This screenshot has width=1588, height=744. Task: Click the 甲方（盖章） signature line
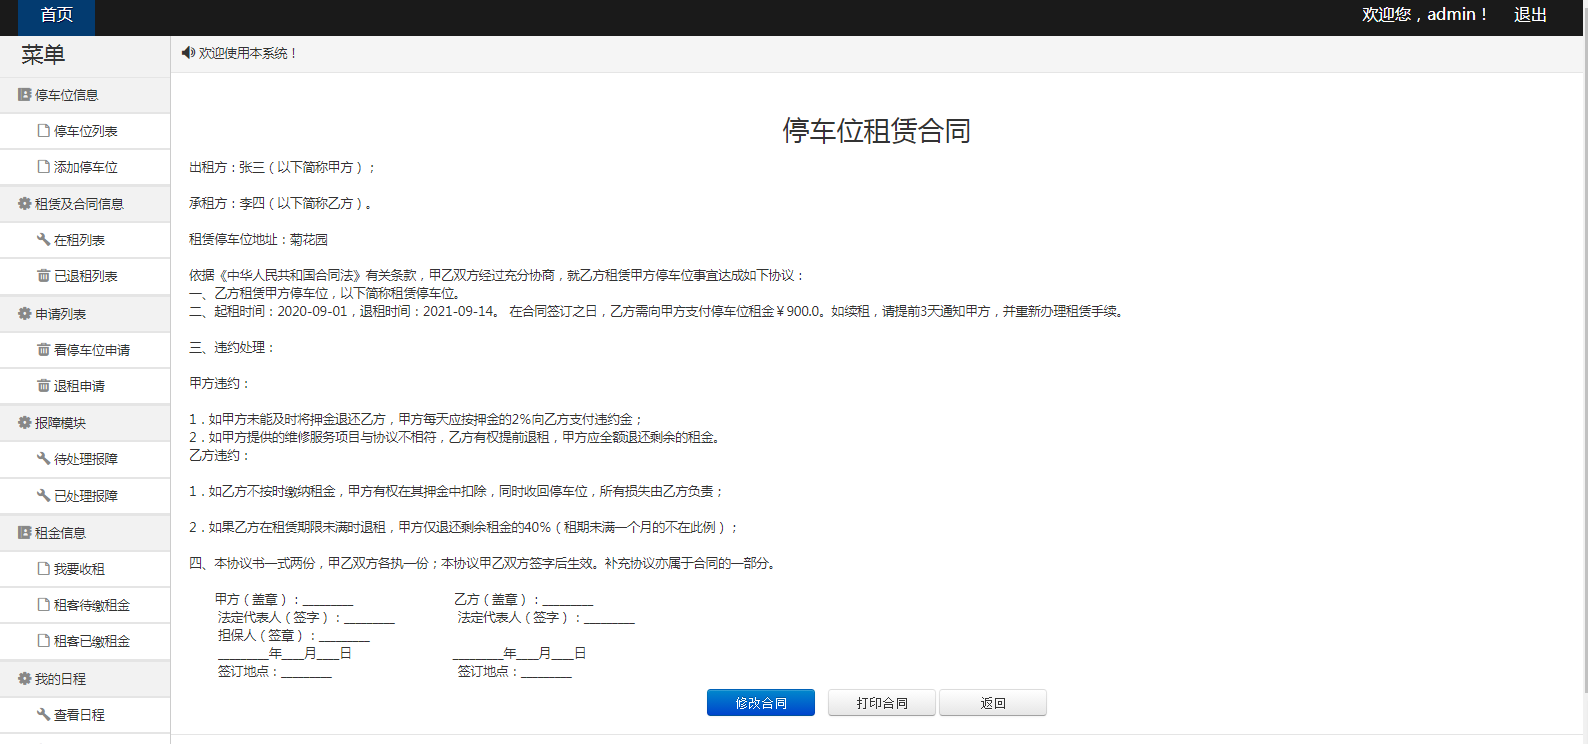pos(284,600)
